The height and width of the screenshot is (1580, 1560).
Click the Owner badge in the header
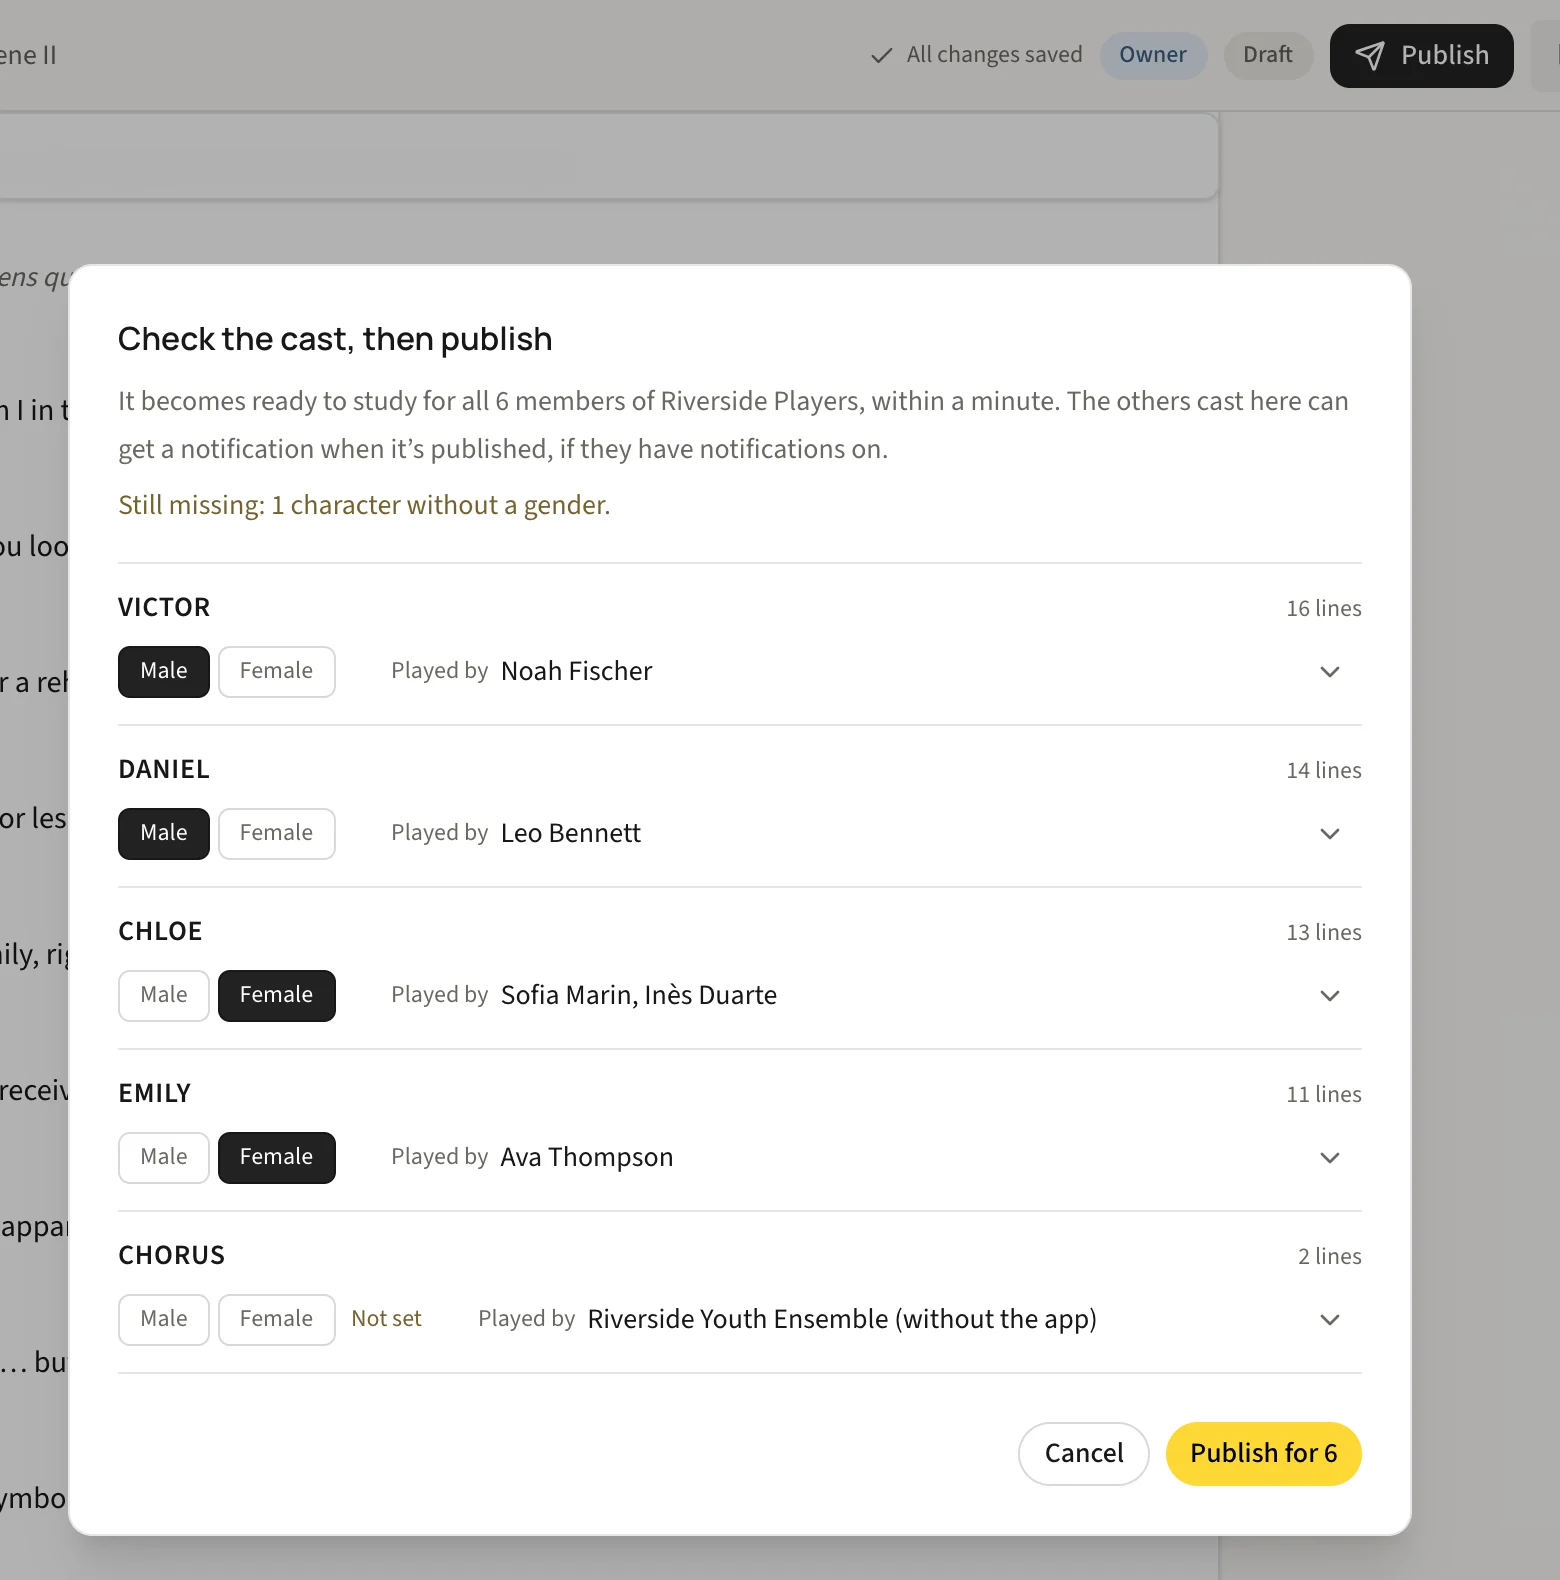1153,55
